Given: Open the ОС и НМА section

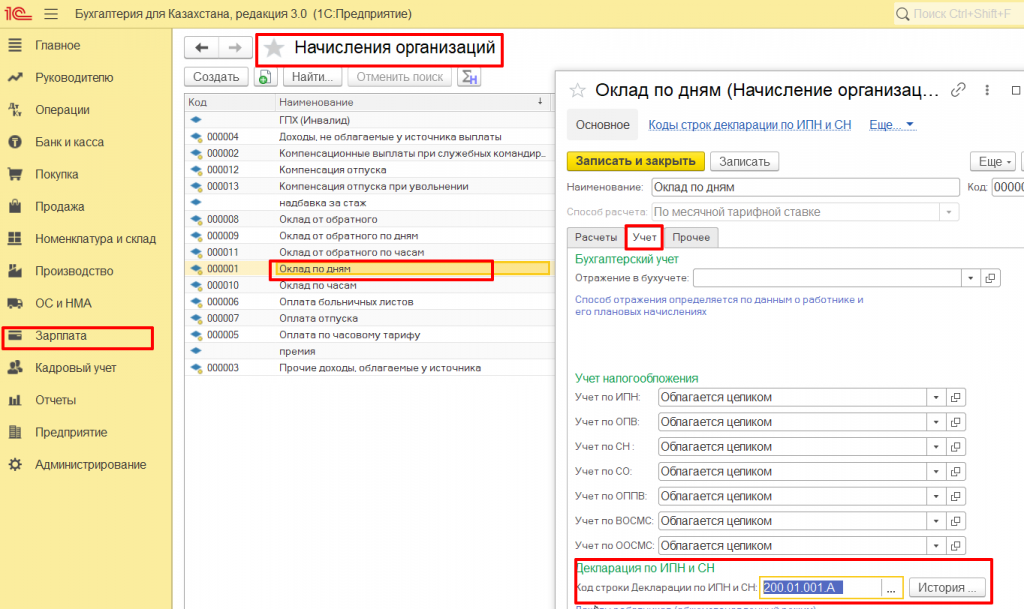Looking at the screenshot, I should point(63,303).
